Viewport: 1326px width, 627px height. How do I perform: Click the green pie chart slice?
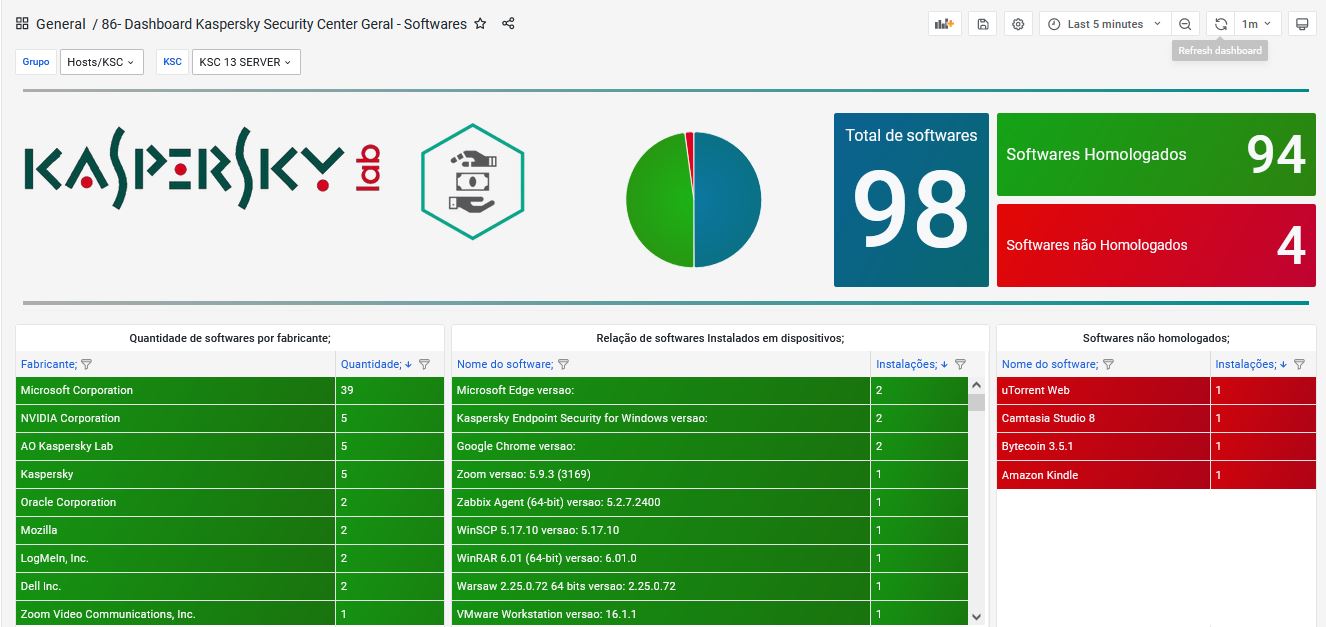[x=658, y=200]
